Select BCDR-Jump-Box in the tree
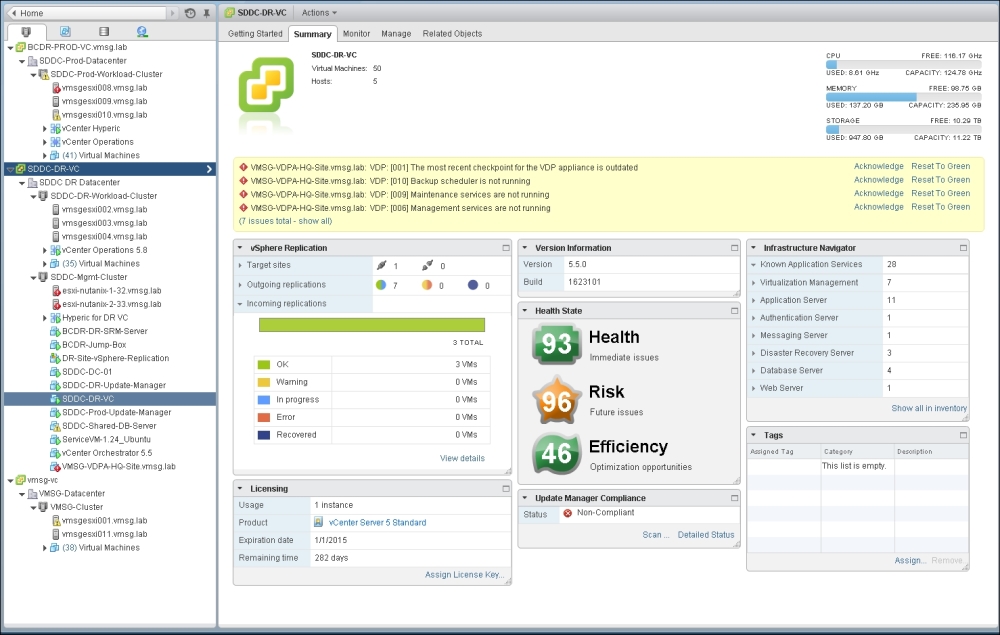Screen dimensions: 1000x635 pos(94,345)
